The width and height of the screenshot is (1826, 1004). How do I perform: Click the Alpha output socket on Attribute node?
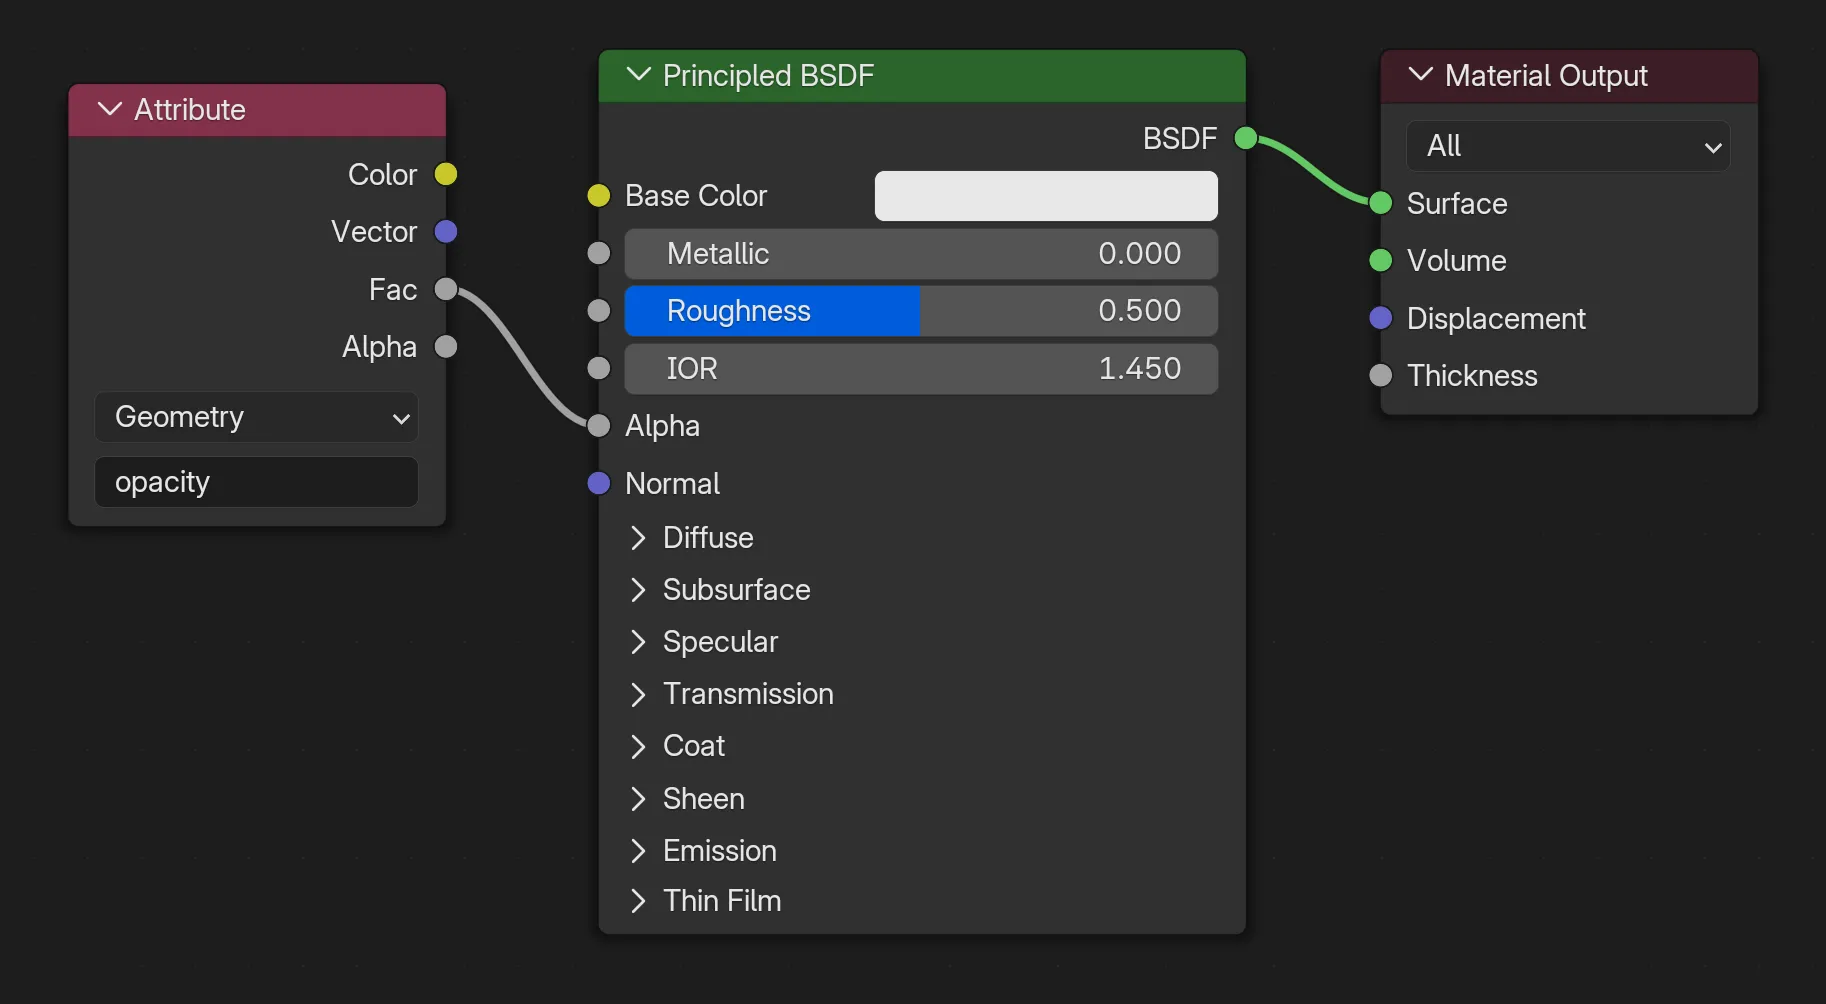[x=446, y=346]
